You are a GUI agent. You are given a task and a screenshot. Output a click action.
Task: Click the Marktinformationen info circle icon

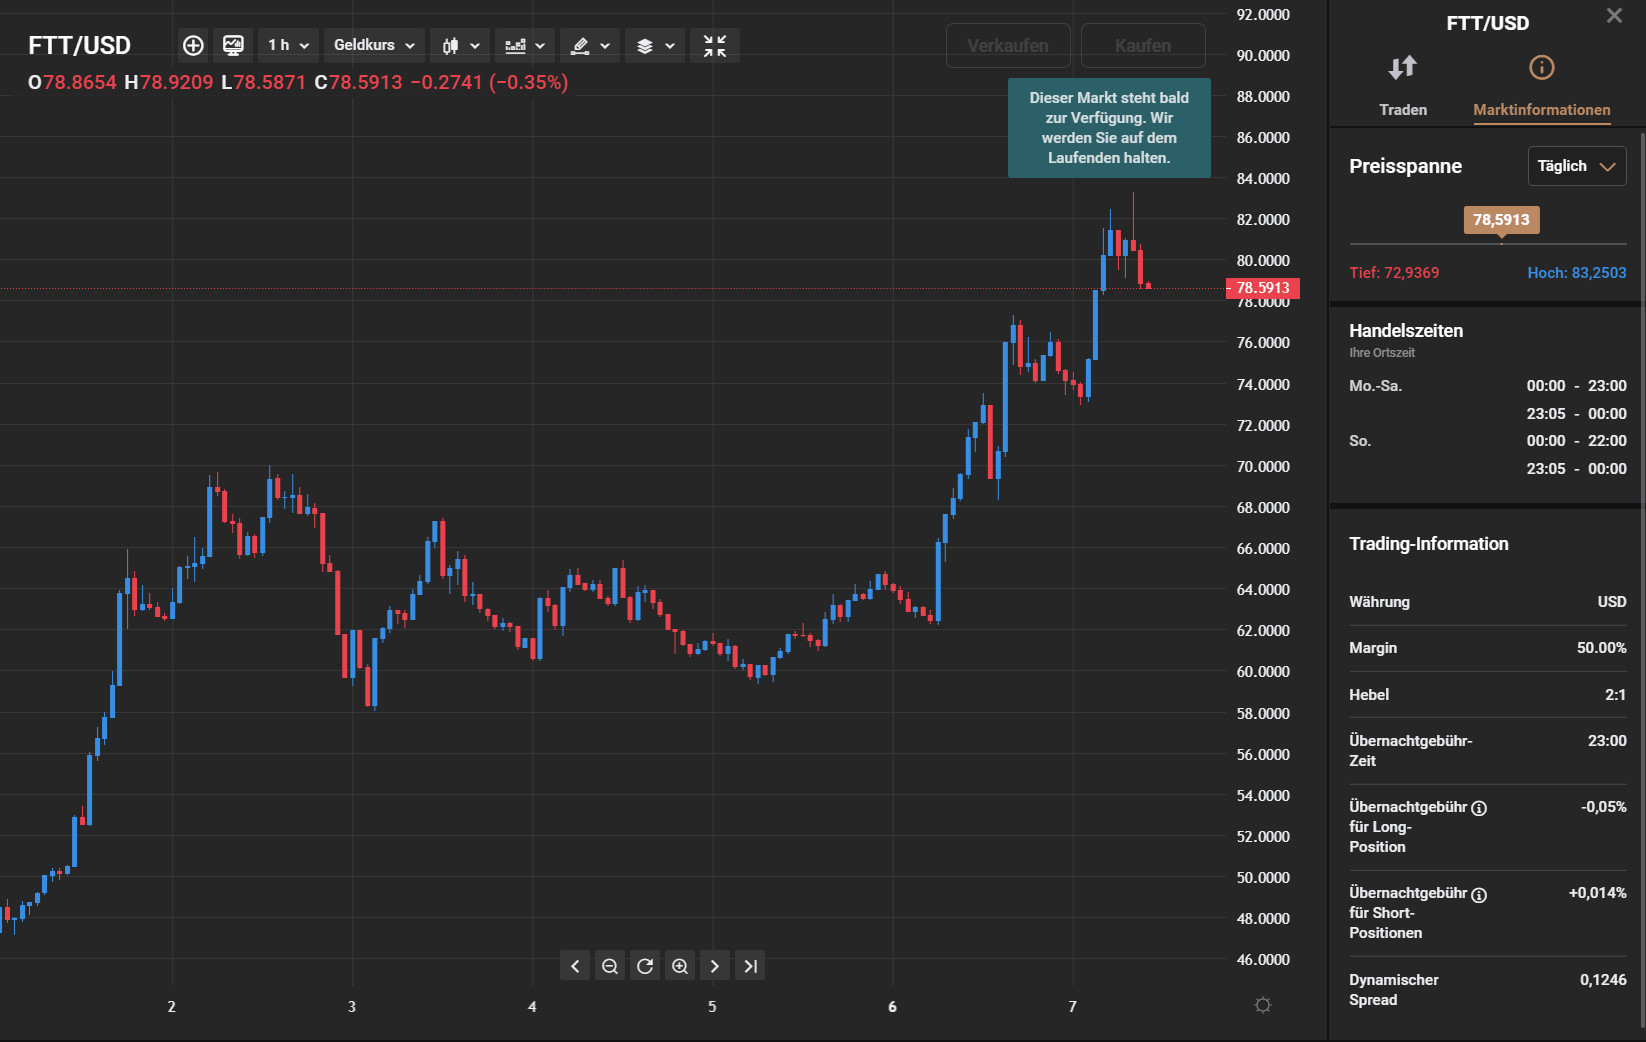pyautogui.click(x=1542, y=67)
